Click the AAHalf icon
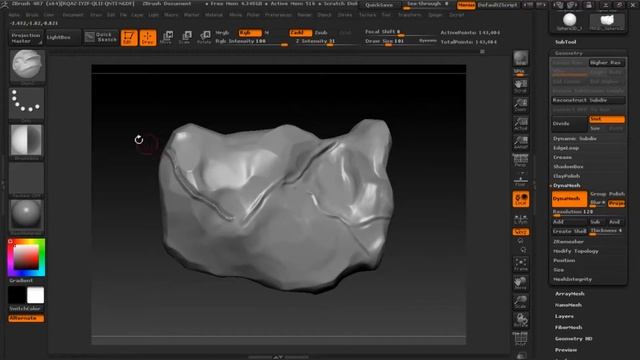Viewport: 640px width, 360px height. pos(520,142)
